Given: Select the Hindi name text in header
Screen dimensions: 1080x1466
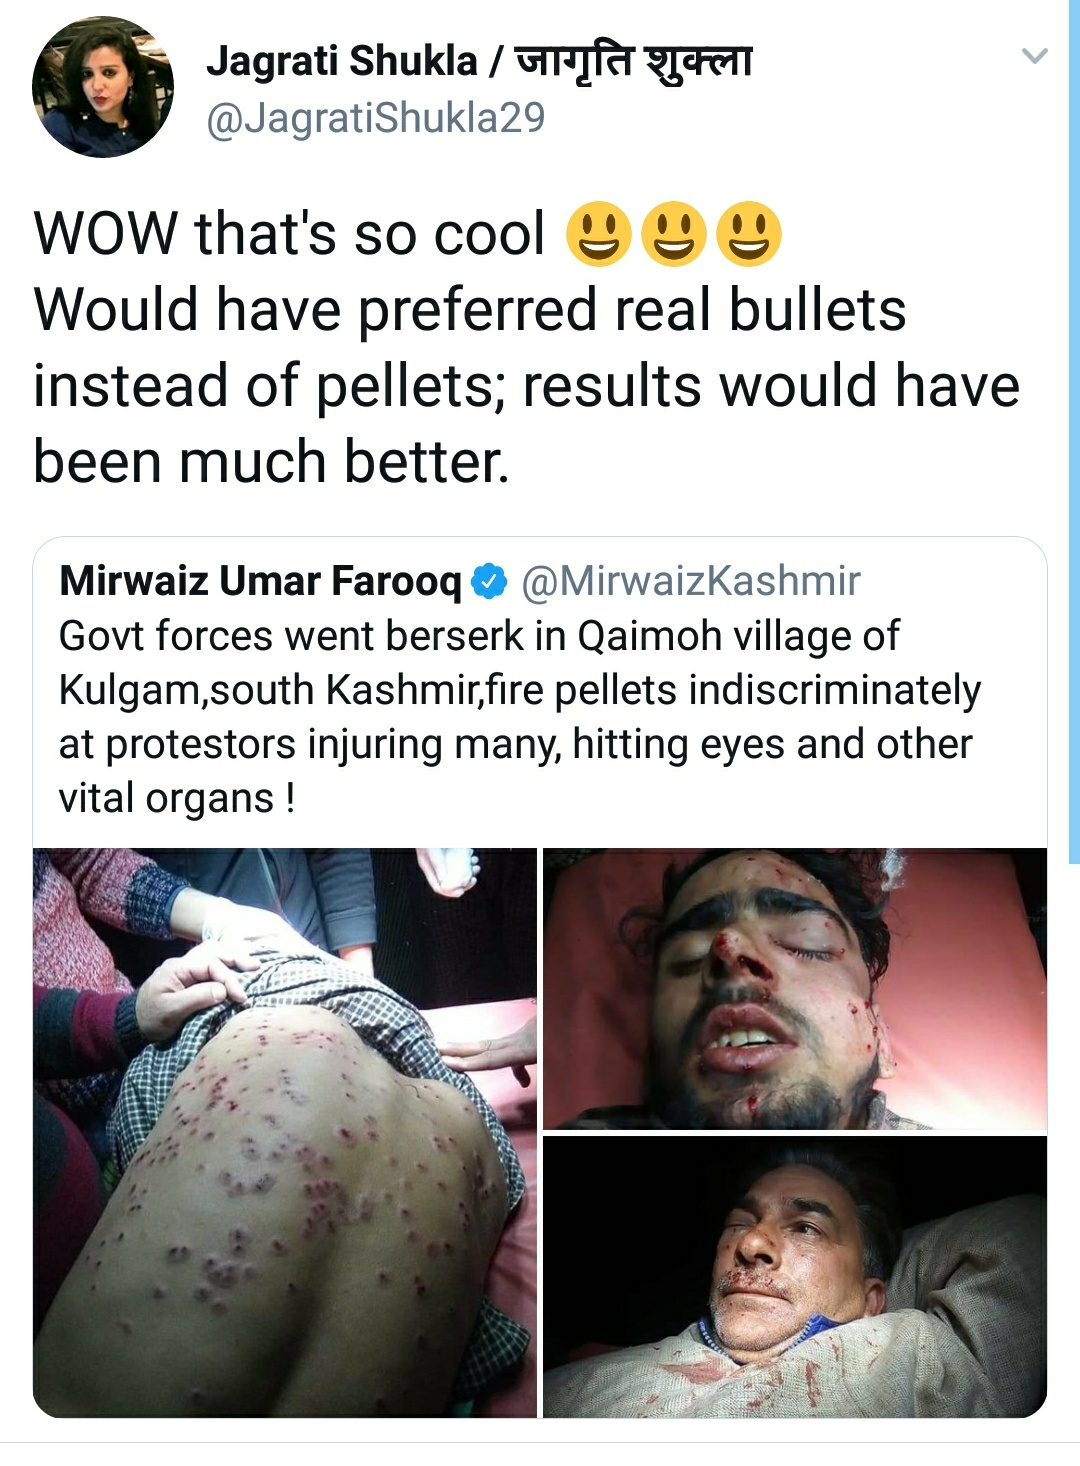Looking at the screenshot, I should click(634, 61).
